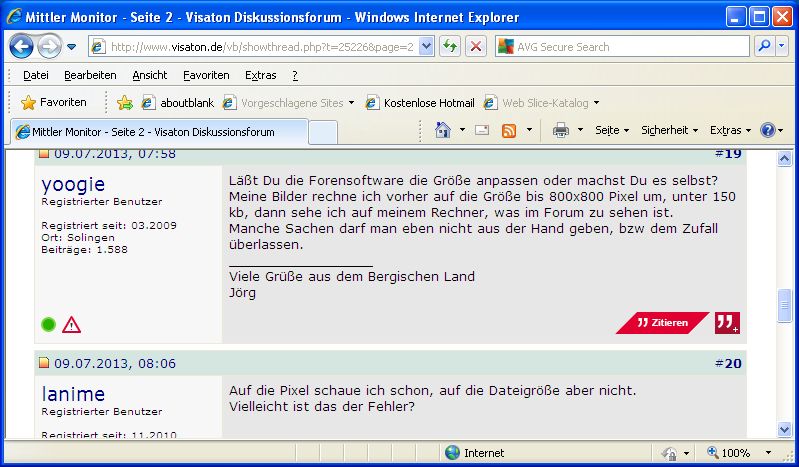Click the 100% zoom level button
799x467 pixels.
coord(729,453)
